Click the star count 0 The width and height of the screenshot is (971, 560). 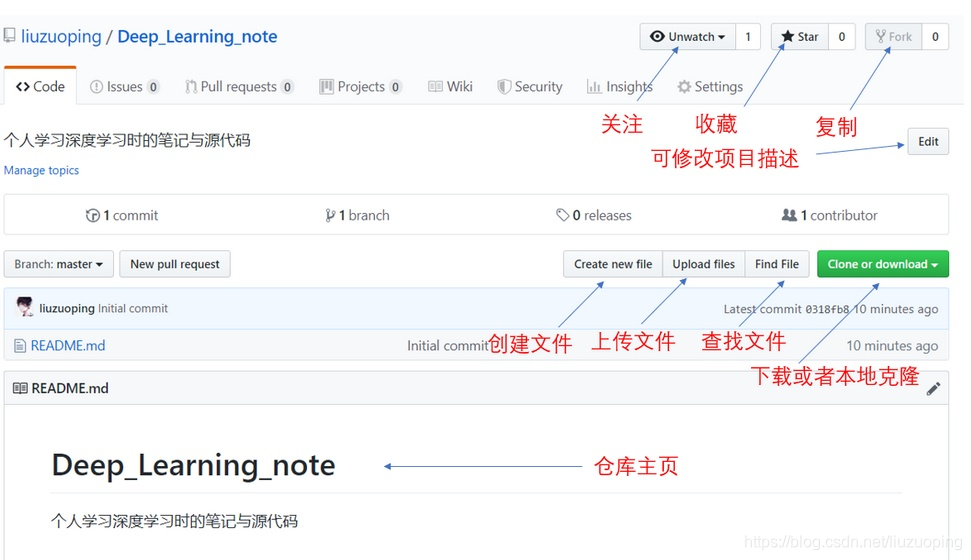tap(842, 37)
